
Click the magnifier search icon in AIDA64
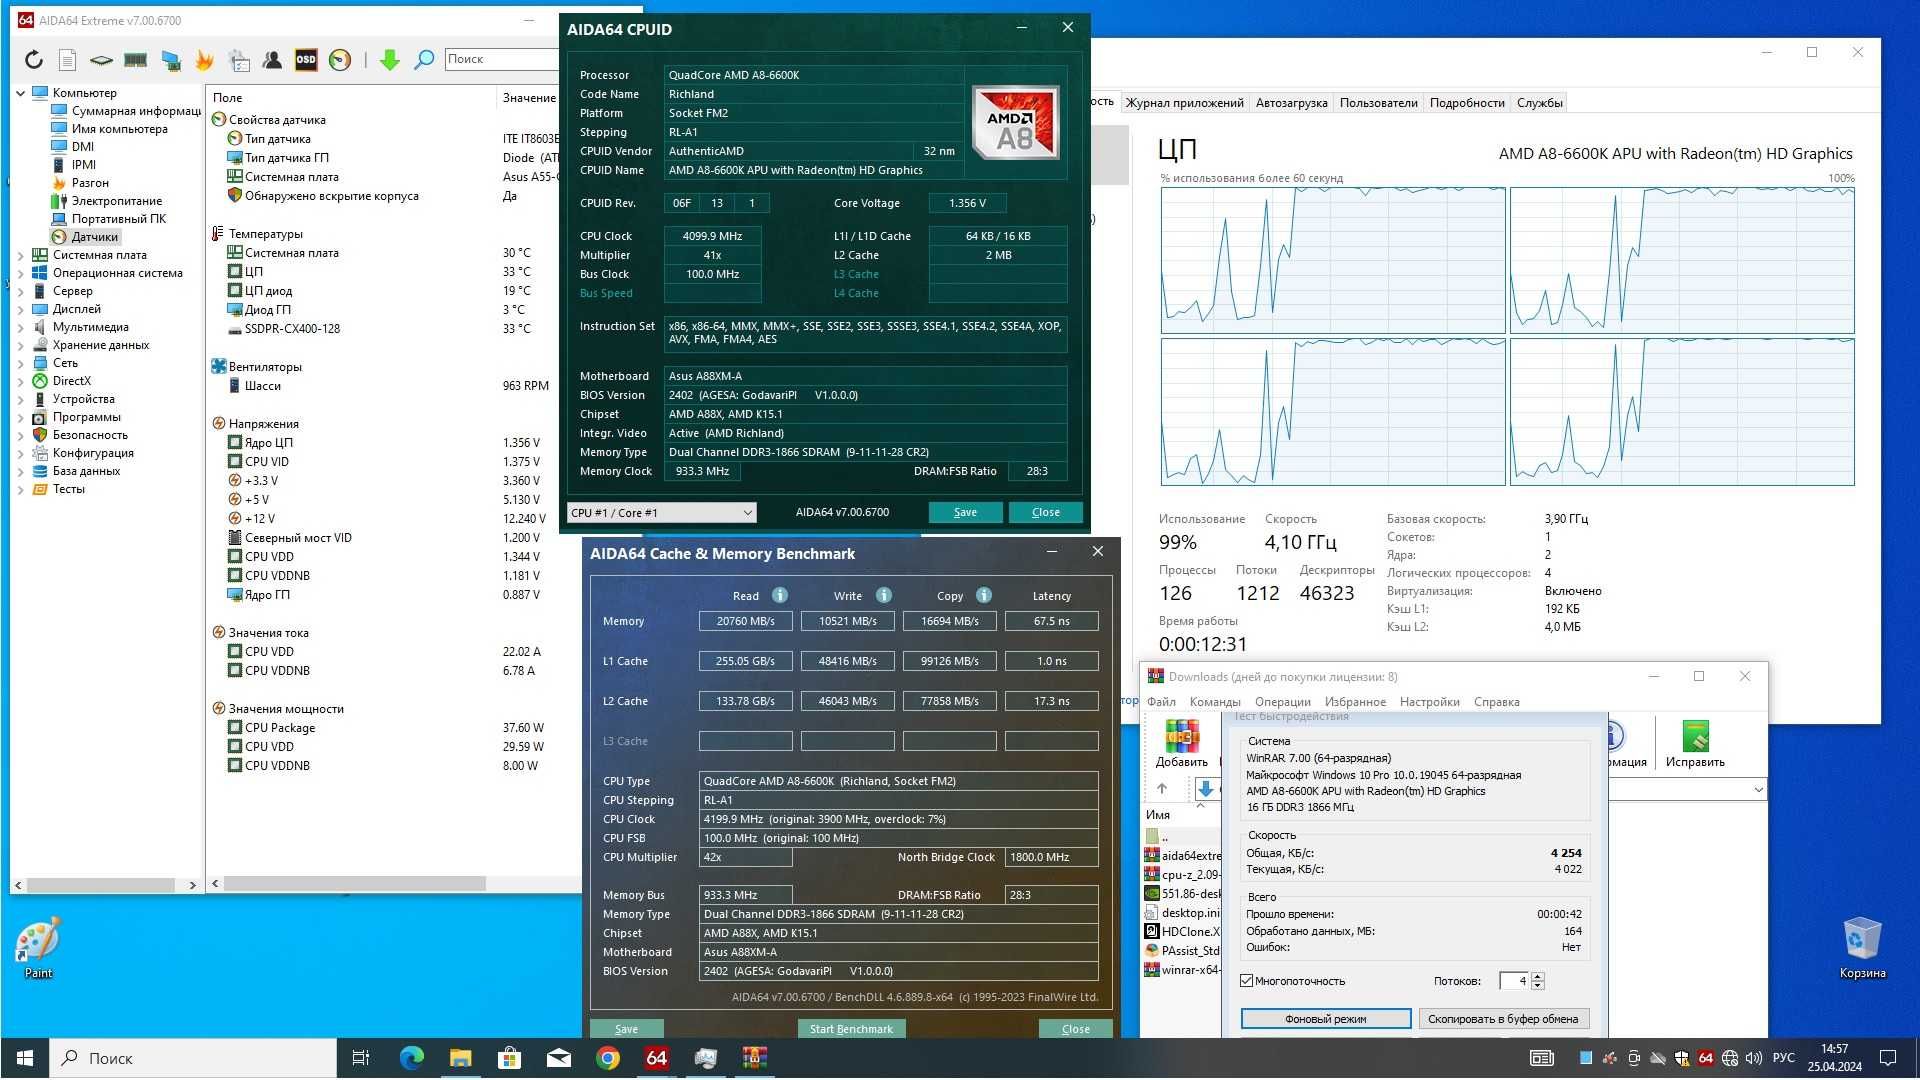click(424, 60)
